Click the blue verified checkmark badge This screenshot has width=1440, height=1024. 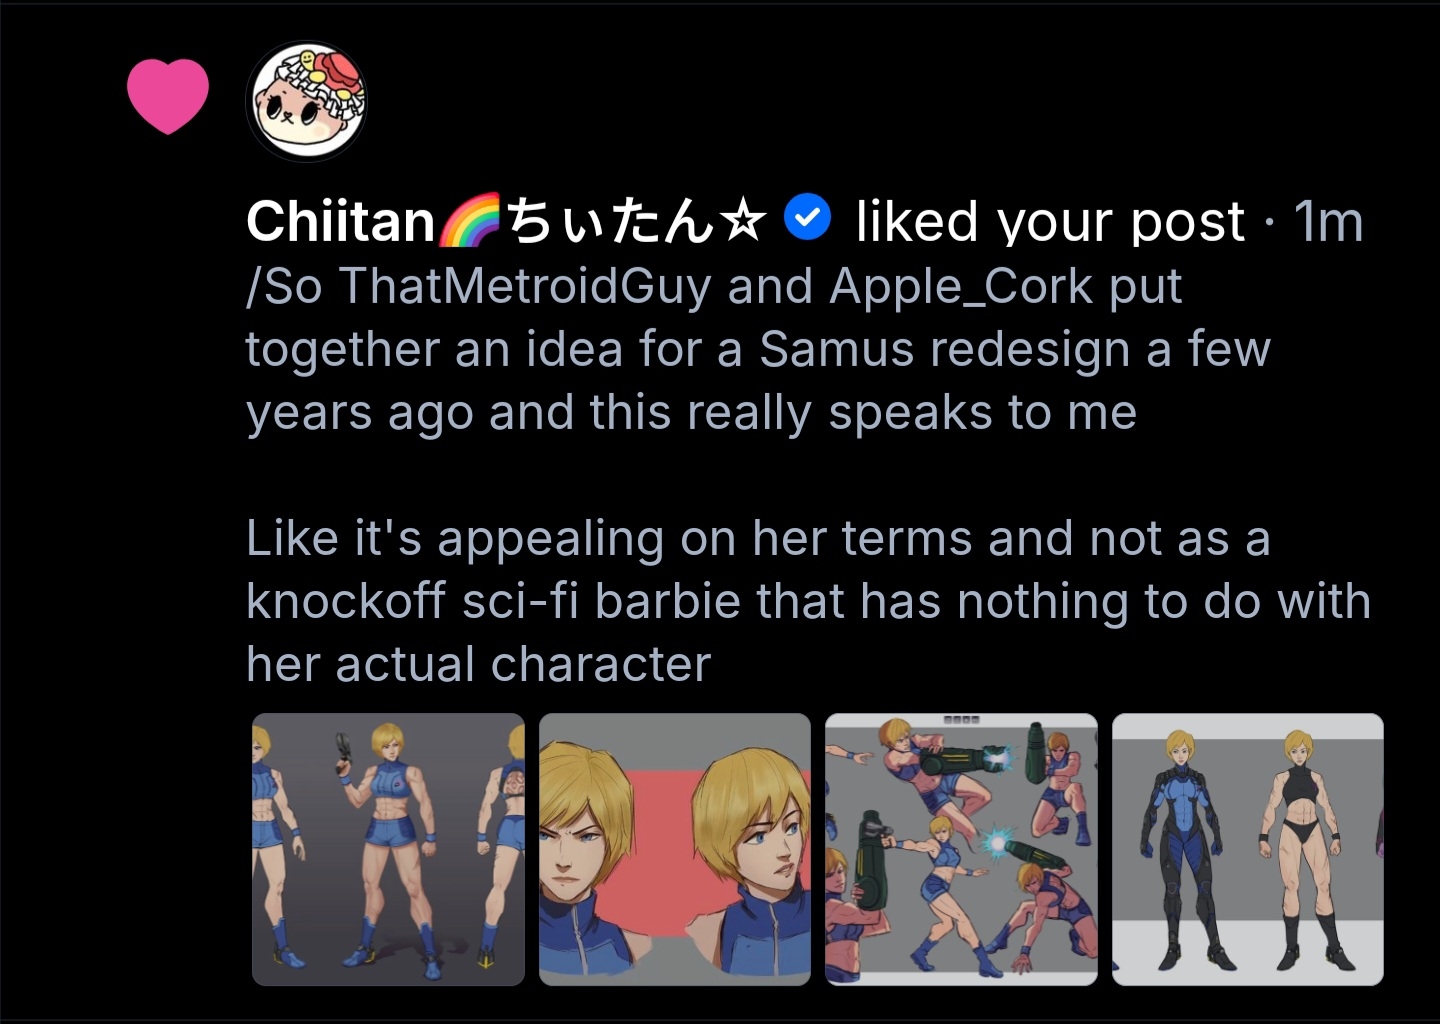point(808,219)
